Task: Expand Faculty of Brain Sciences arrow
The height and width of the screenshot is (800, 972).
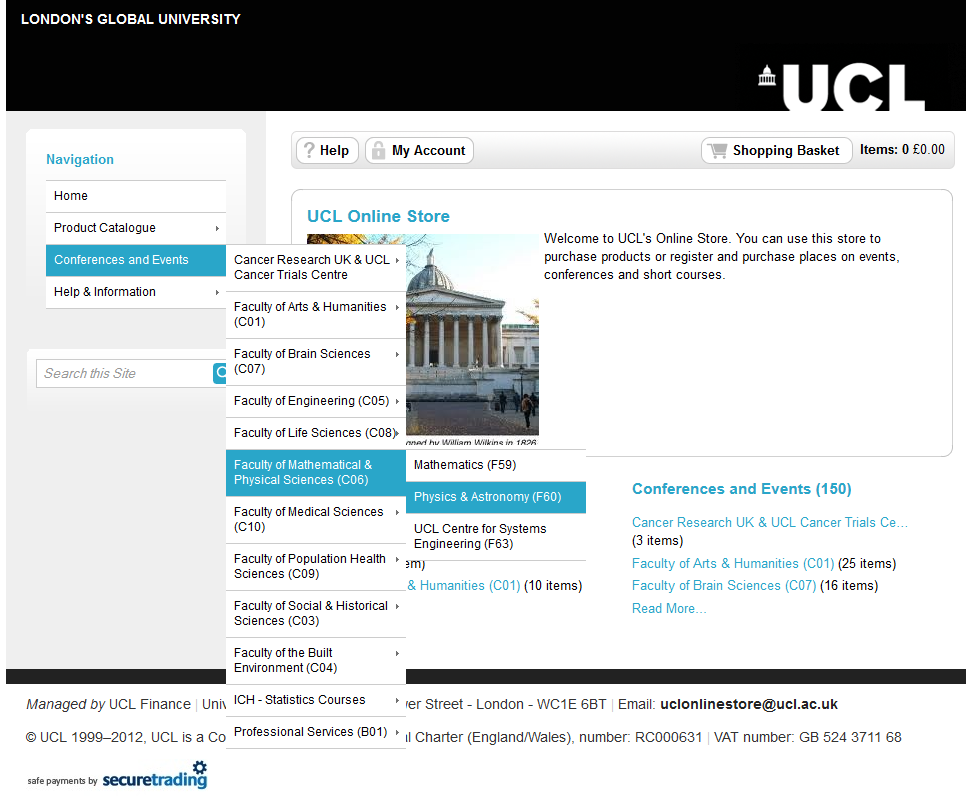Action: (x=397, y=354)
